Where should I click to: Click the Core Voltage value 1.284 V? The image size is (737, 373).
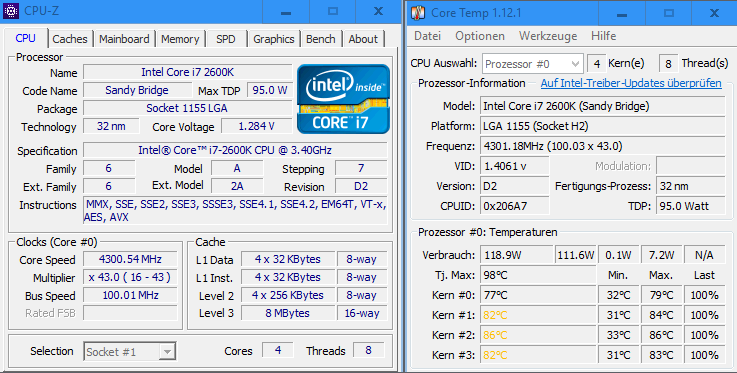pyautogui.click(x=257, y=126)
